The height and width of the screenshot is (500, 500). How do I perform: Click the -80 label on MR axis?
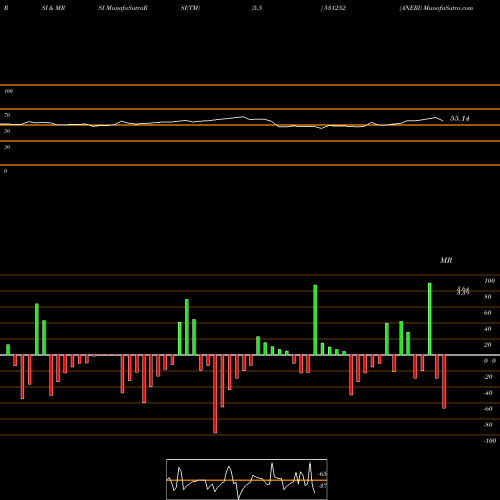coord(488,425)
